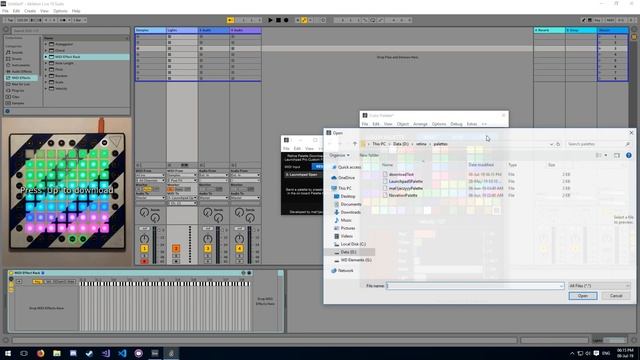Select Downloads in Open dialog sidebar
The width and height of the screenshot is (640, 360).
[x=347, y=212]
